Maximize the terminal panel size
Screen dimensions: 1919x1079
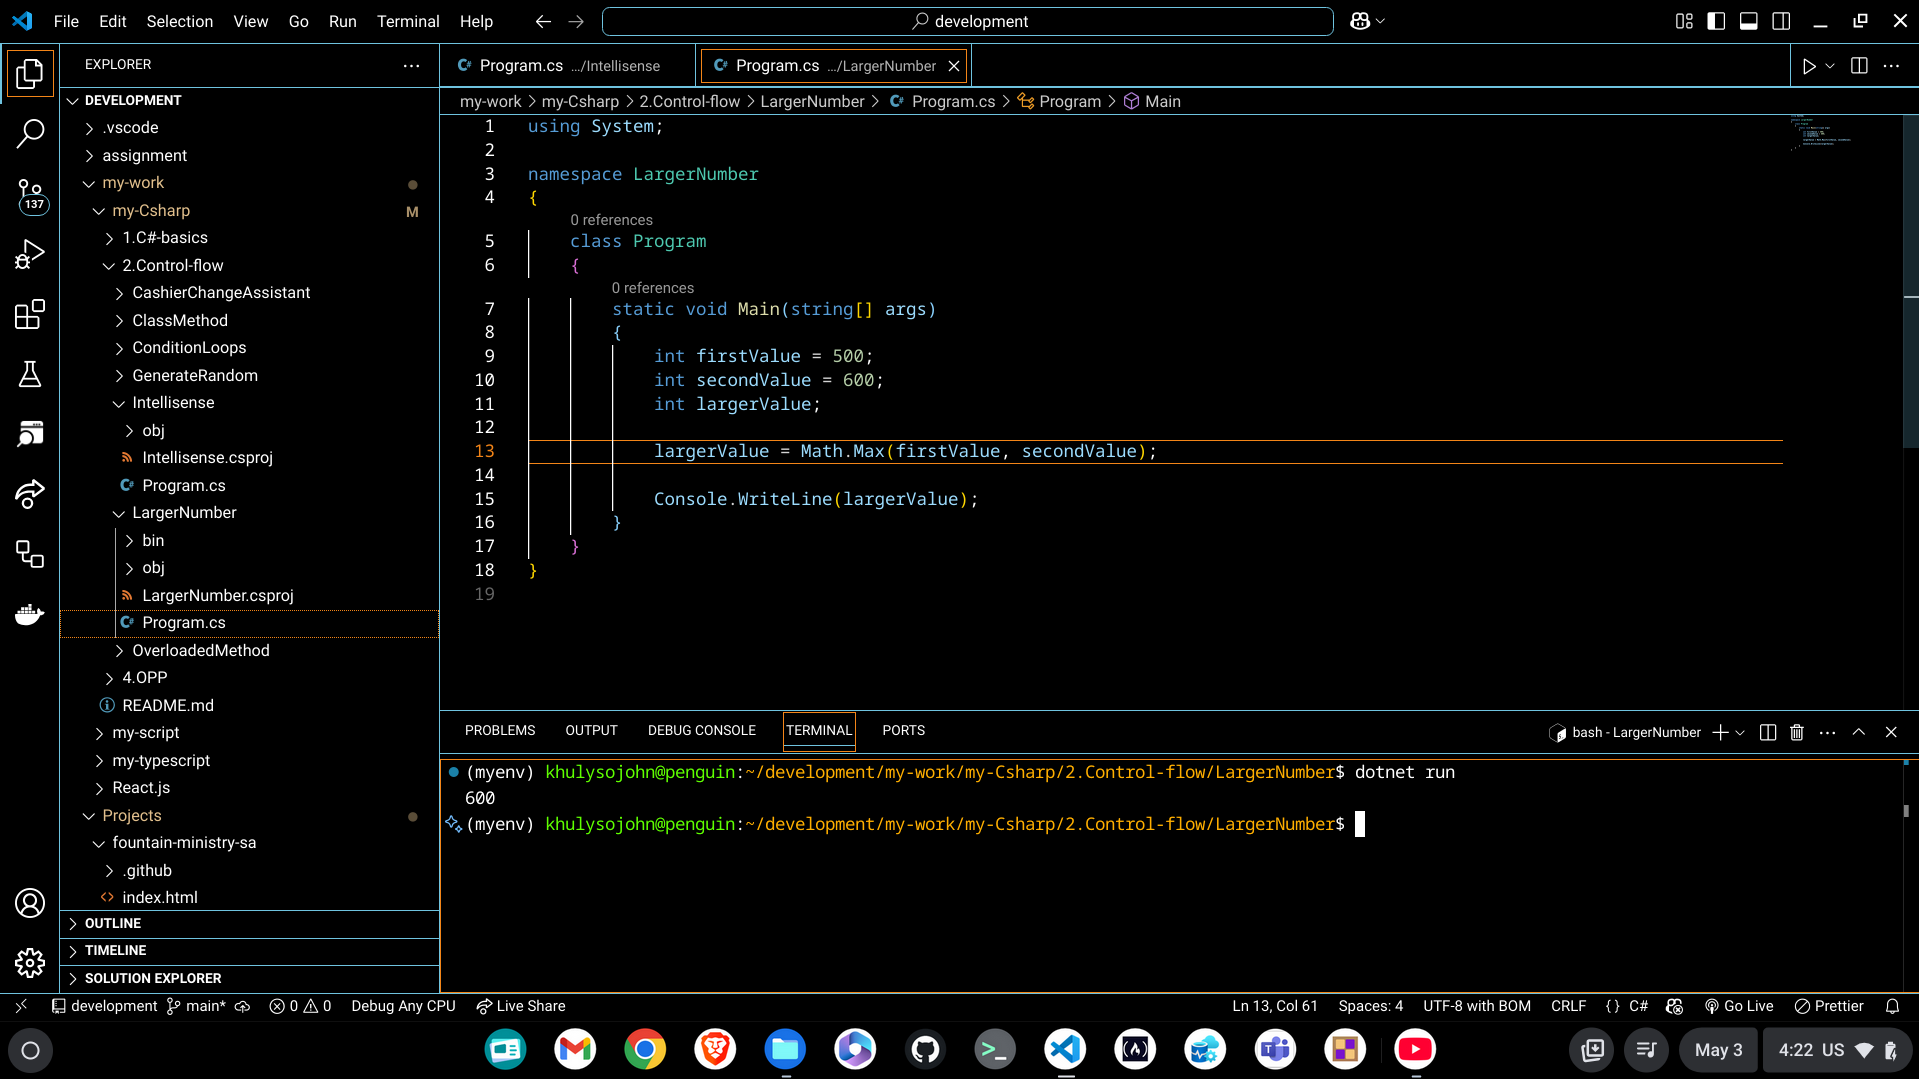tap(1859, 732)
